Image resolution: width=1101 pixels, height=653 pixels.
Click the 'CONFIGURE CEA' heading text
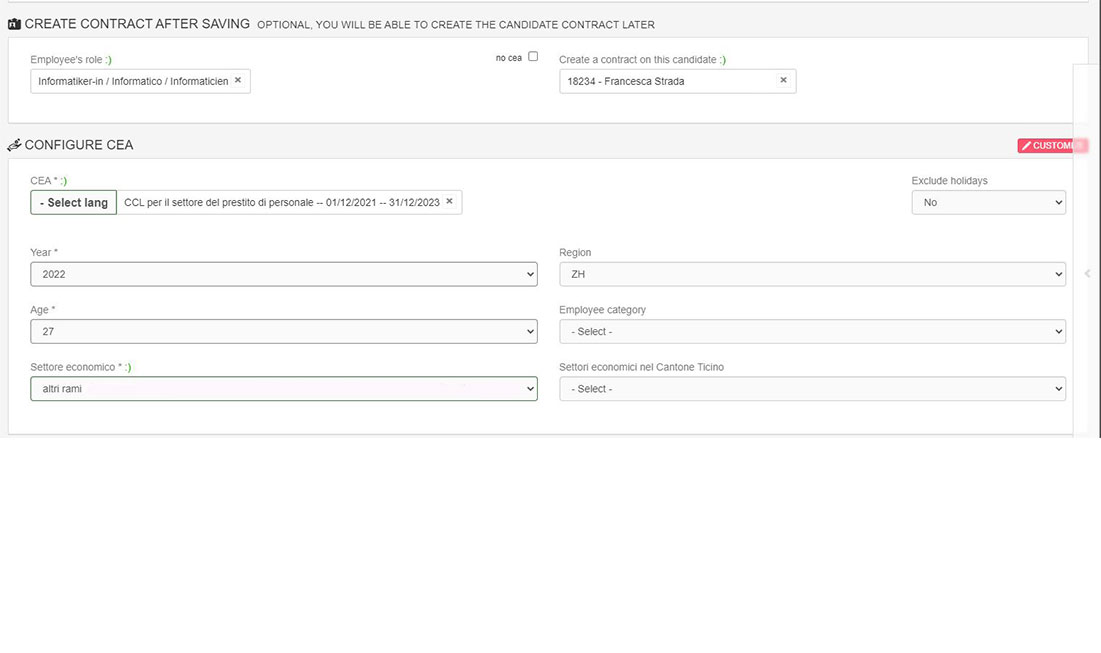click(x=79, y=145)
